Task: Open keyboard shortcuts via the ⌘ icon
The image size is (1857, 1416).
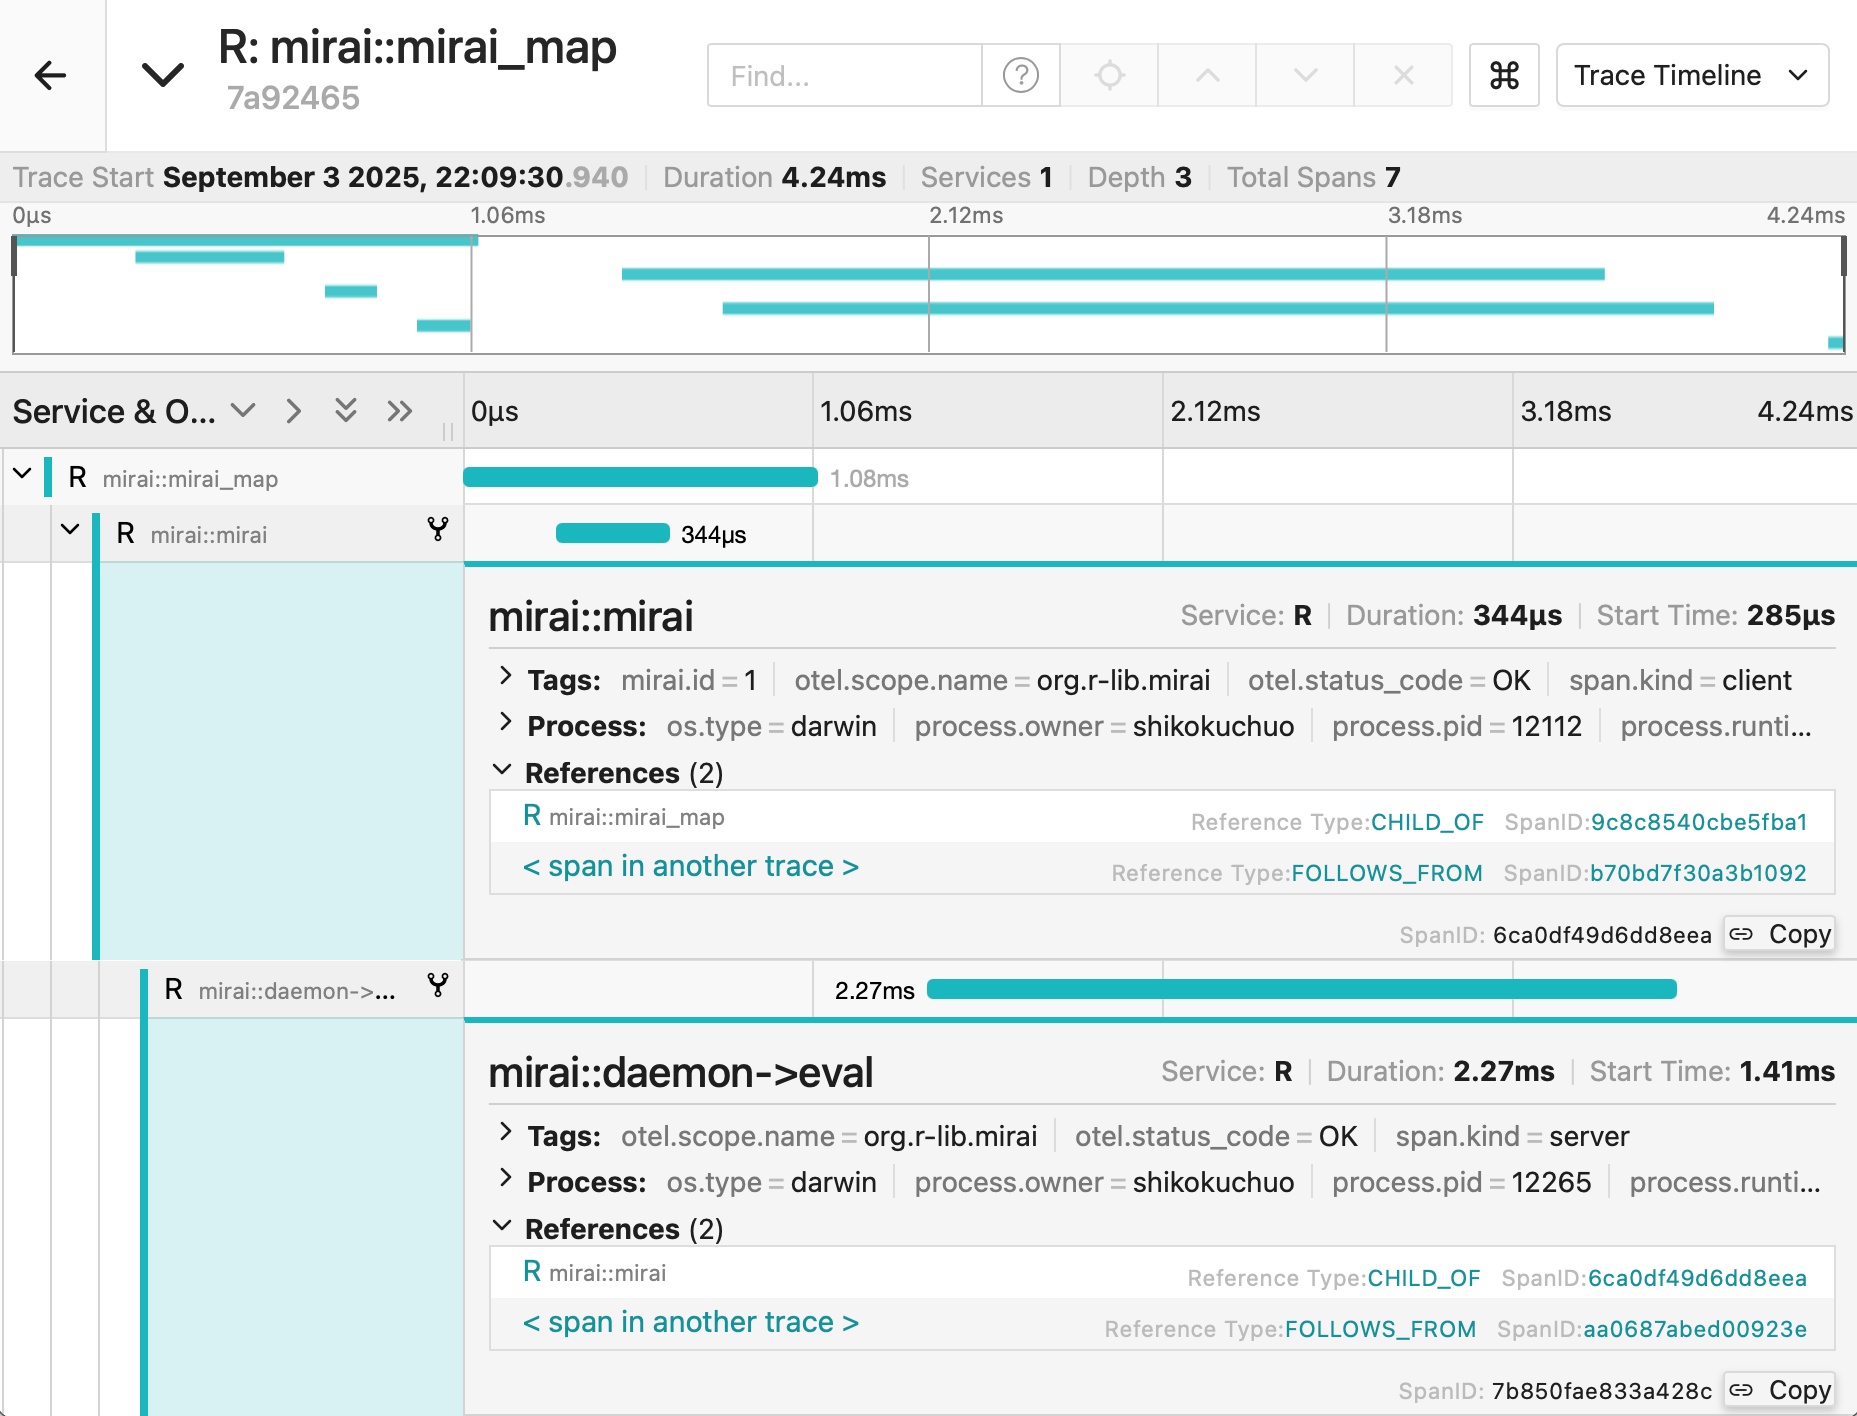Action: (x=1504, y=75)
